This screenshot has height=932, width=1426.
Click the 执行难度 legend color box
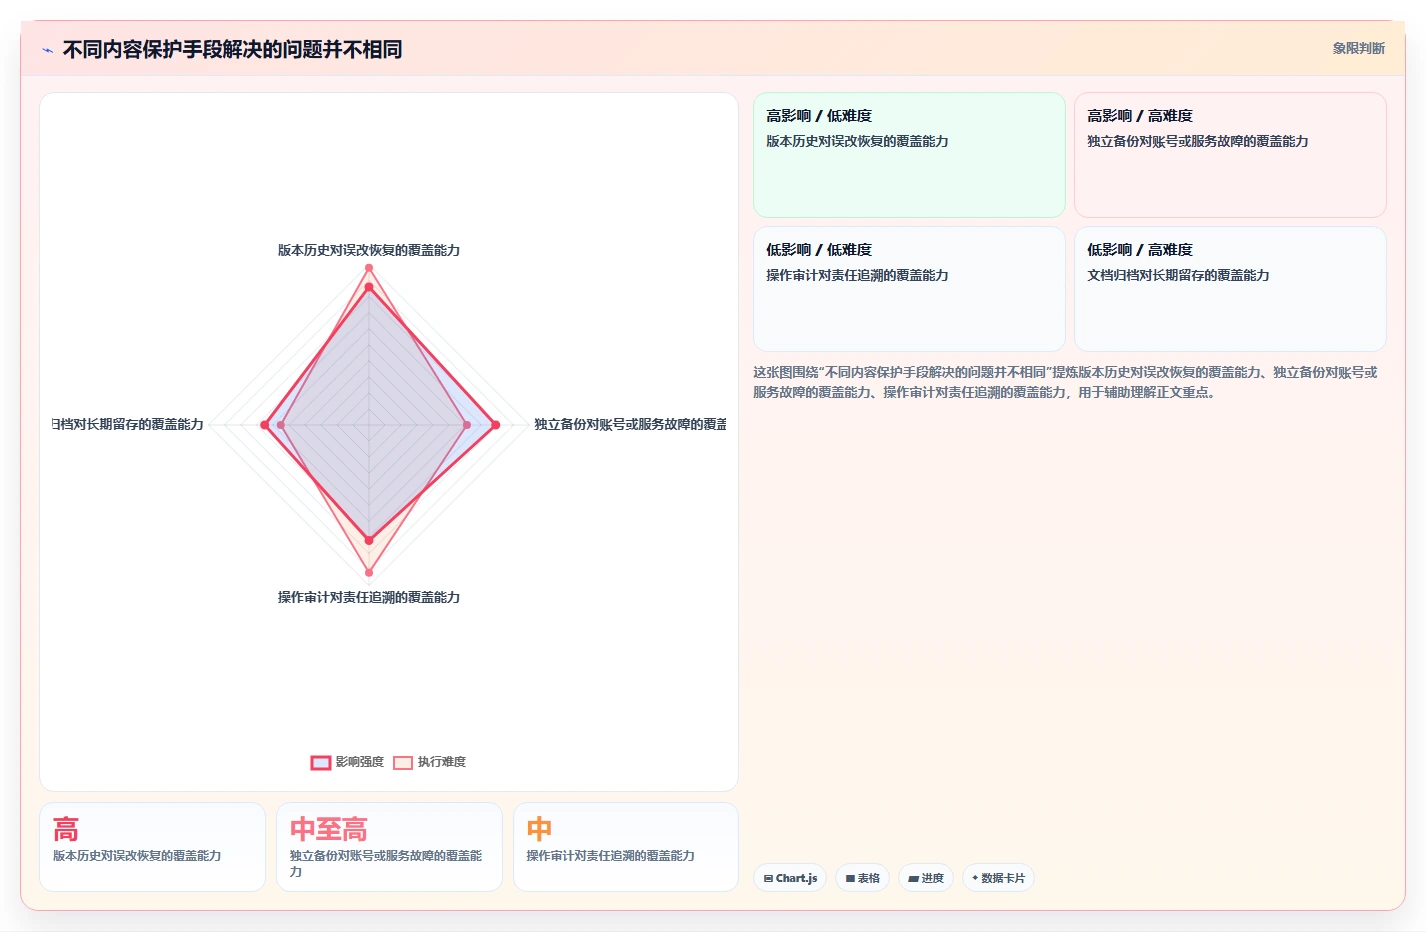click(403, 763)
